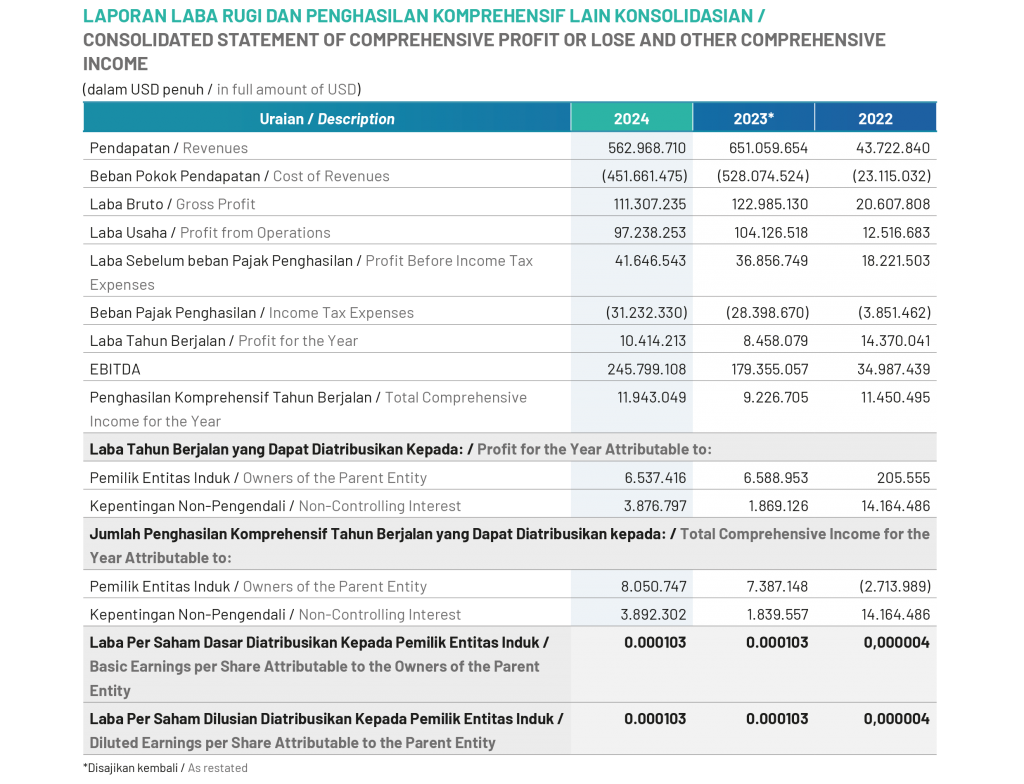
Task: Click the negative 2022 value (2.713.989)
Action: pos(893,587)
